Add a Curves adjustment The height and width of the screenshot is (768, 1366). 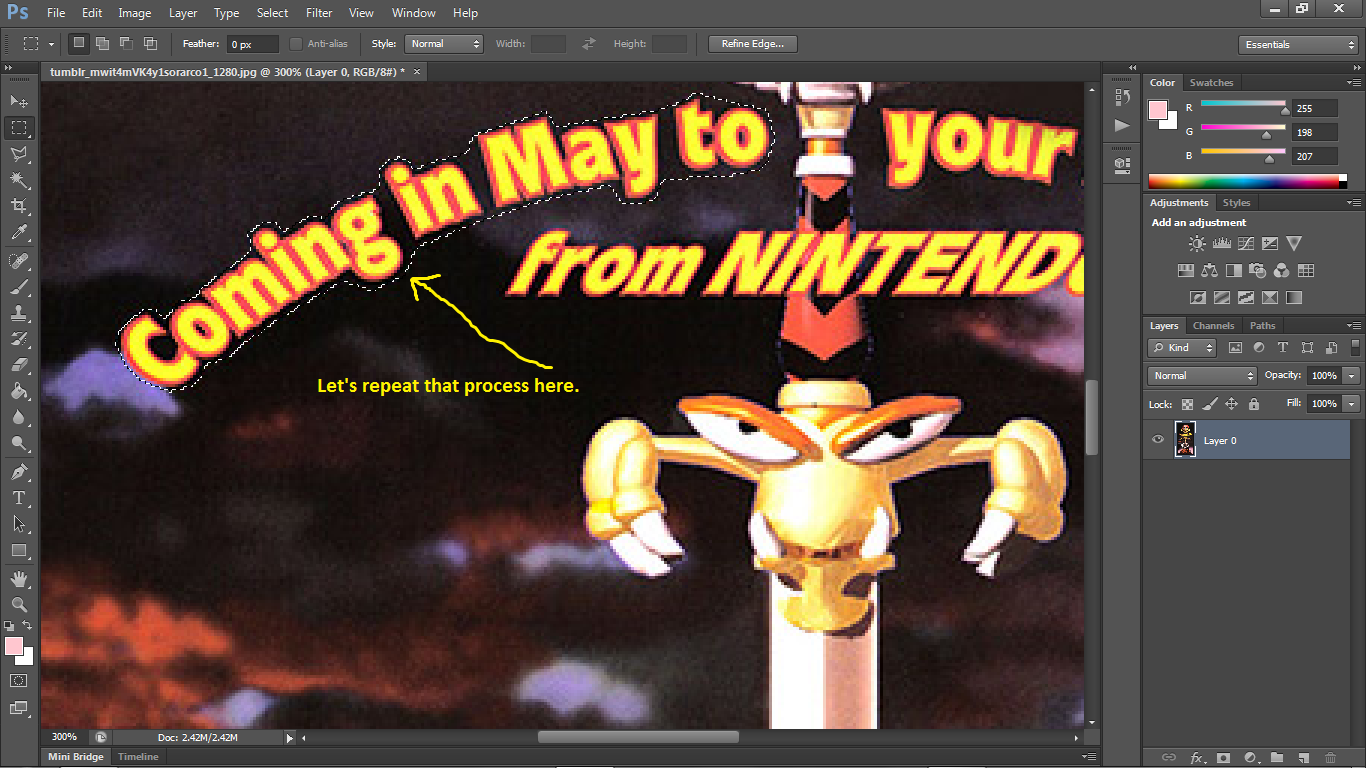click(1245, 243)
